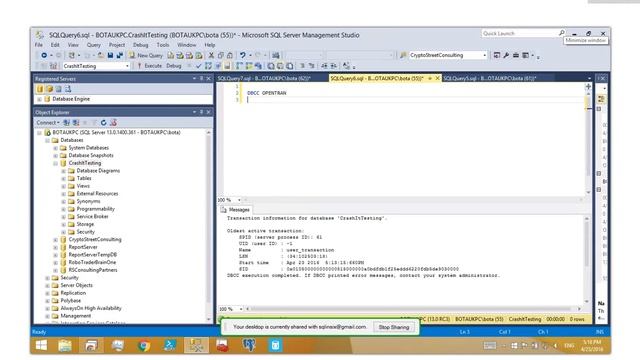
Task: Collapse the CrashItTesting database node
Action: (x=56, y=163)
